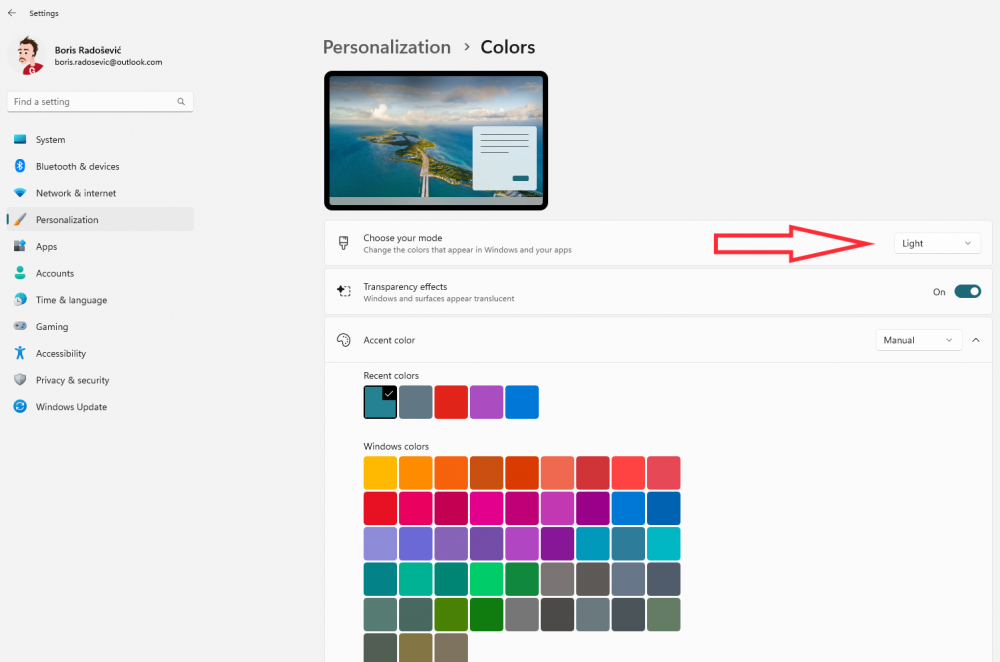The image size is (1000, 662).
Task: Select the yellow gold Windows color
Action: (380, 473)
